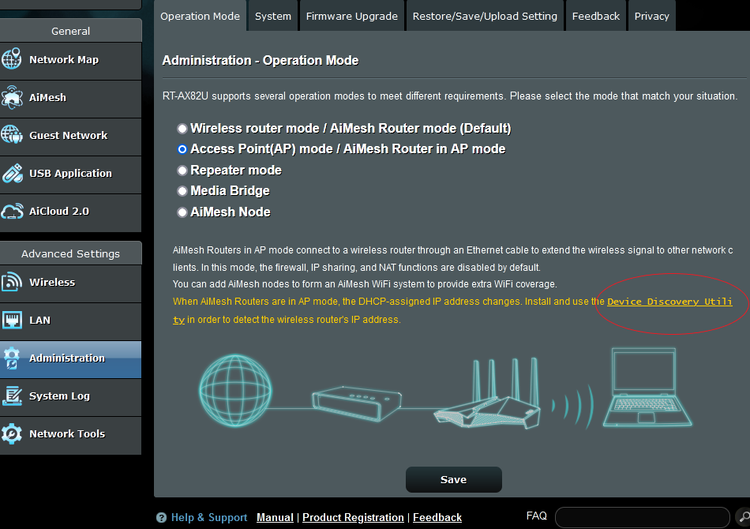Open the Product Registration link

pos(353,518)
